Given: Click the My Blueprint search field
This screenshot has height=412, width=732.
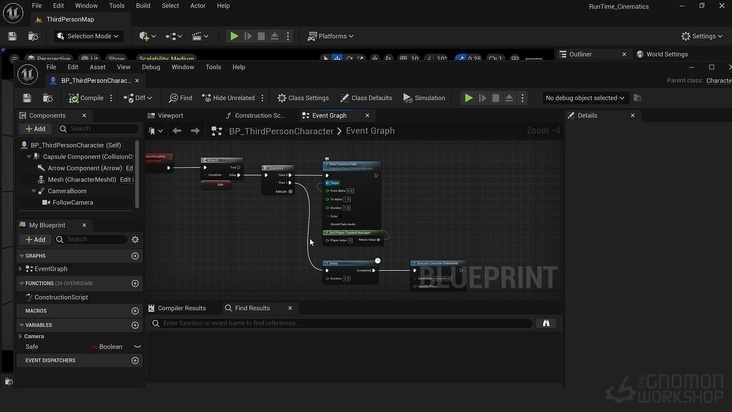Looking at the screenshot, I should pyautogui.click(x=92, y=239).
